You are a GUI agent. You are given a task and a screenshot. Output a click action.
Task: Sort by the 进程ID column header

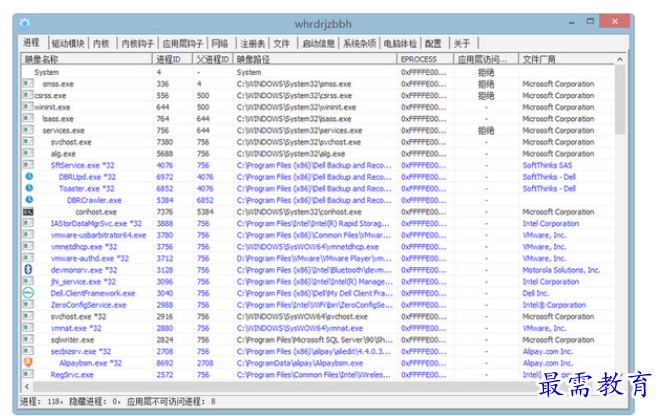pyautogui.click(x=173, y=59)
